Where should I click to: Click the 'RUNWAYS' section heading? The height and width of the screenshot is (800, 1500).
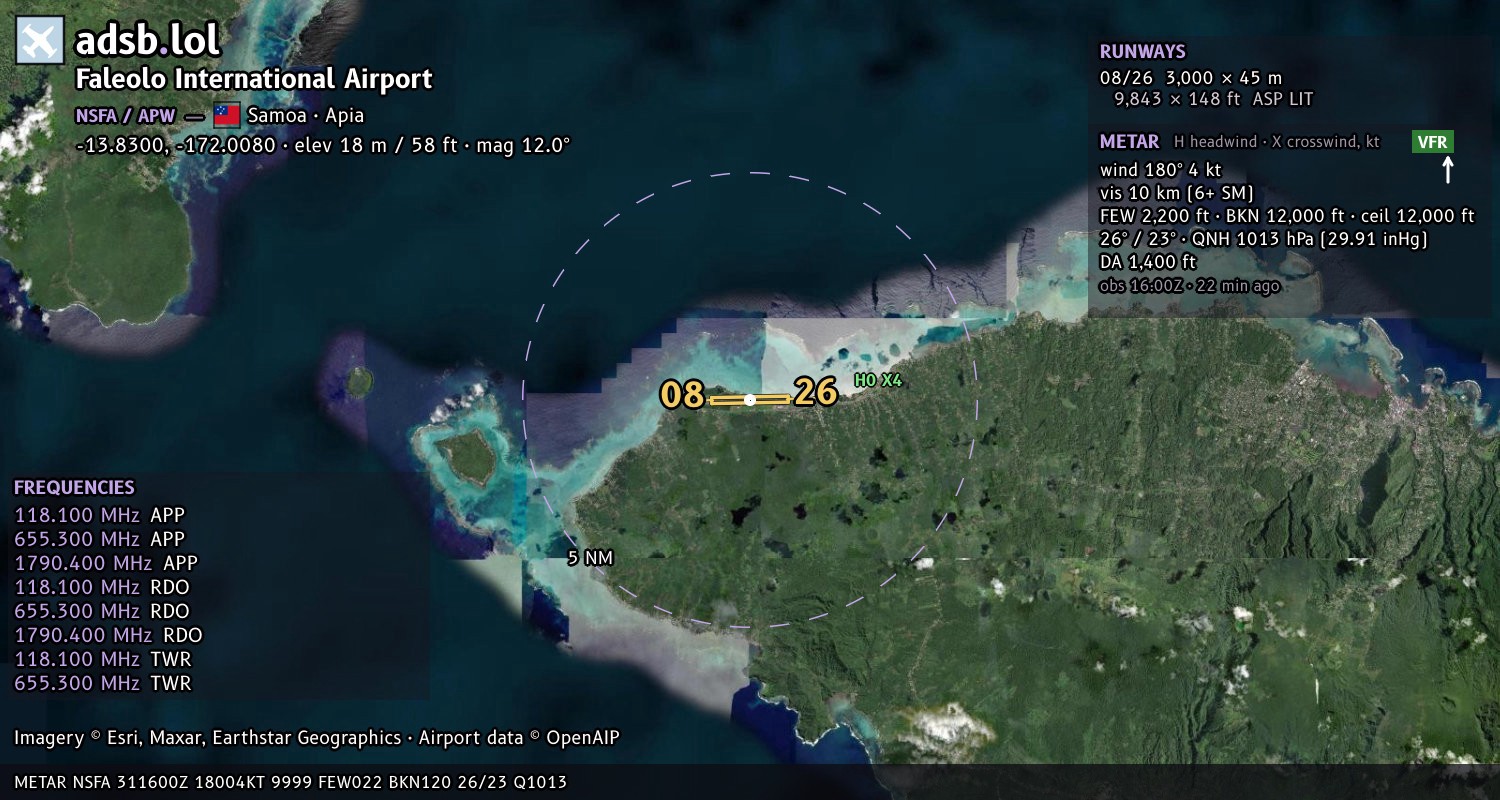tap(1143, 52)
